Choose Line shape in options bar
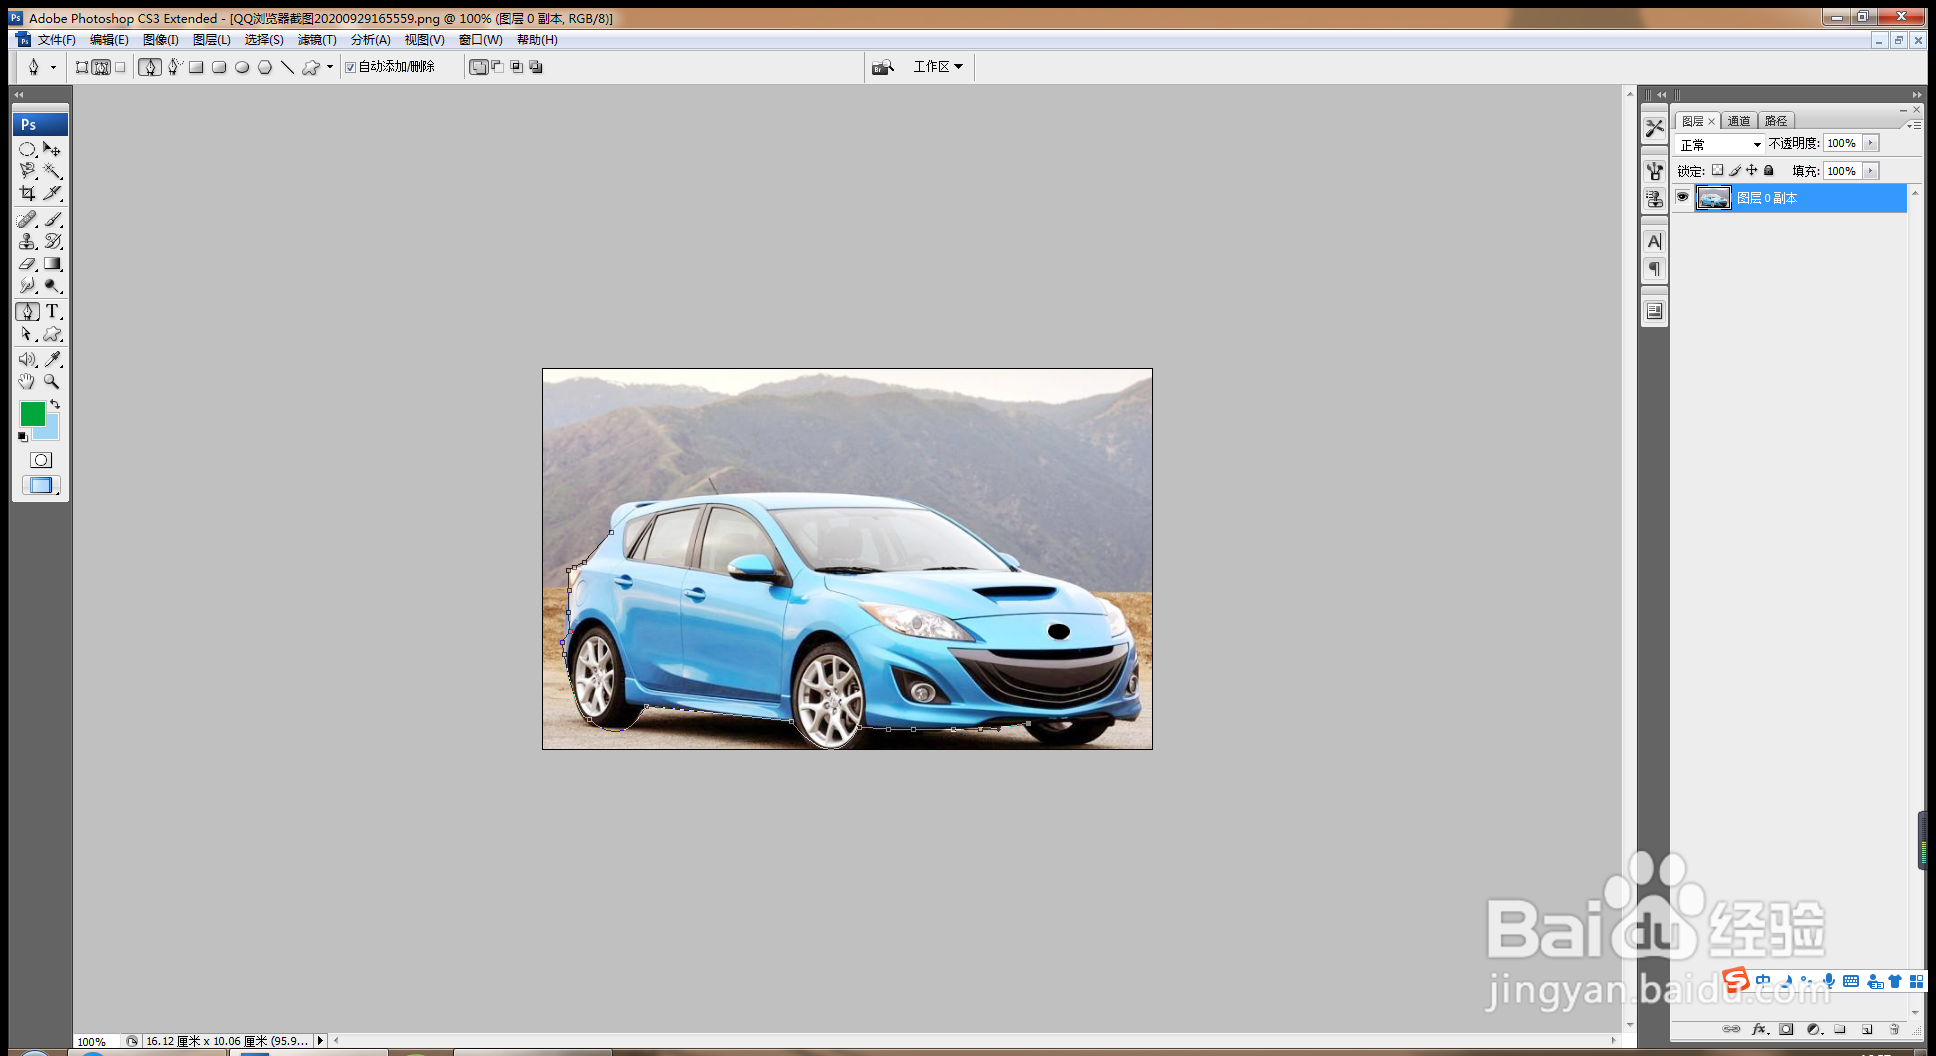The width and height of the screenshot is (1936, 1056). coord(287,67)
